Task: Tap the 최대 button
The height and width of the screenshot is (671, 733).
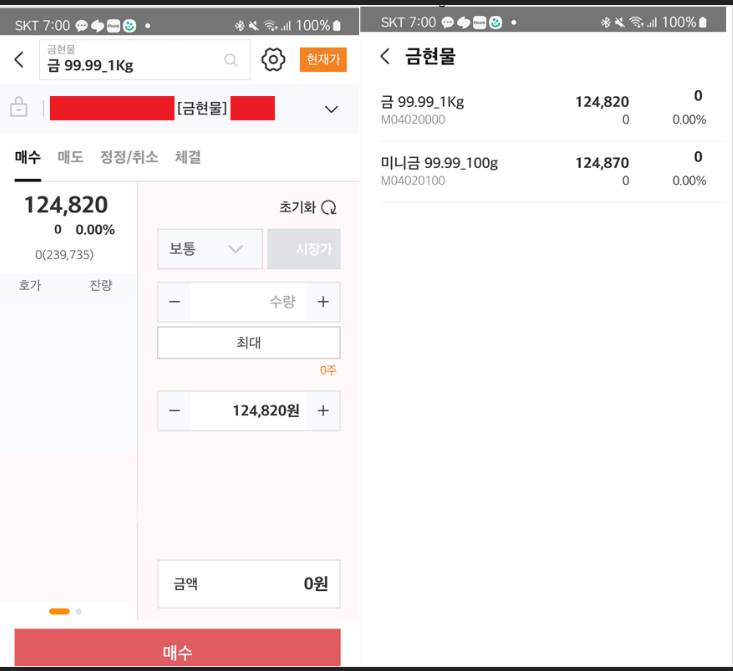Action: (249, 343)
